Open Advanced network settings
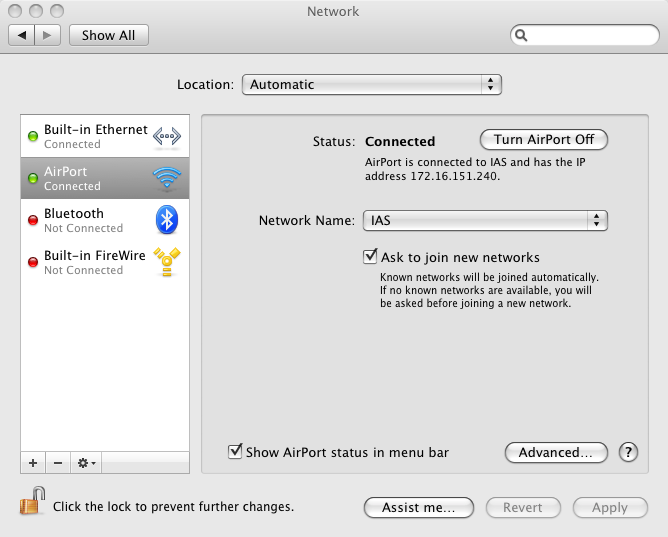Screen dimensions: 668x537 pyautogui.click(x=556, y=452)
